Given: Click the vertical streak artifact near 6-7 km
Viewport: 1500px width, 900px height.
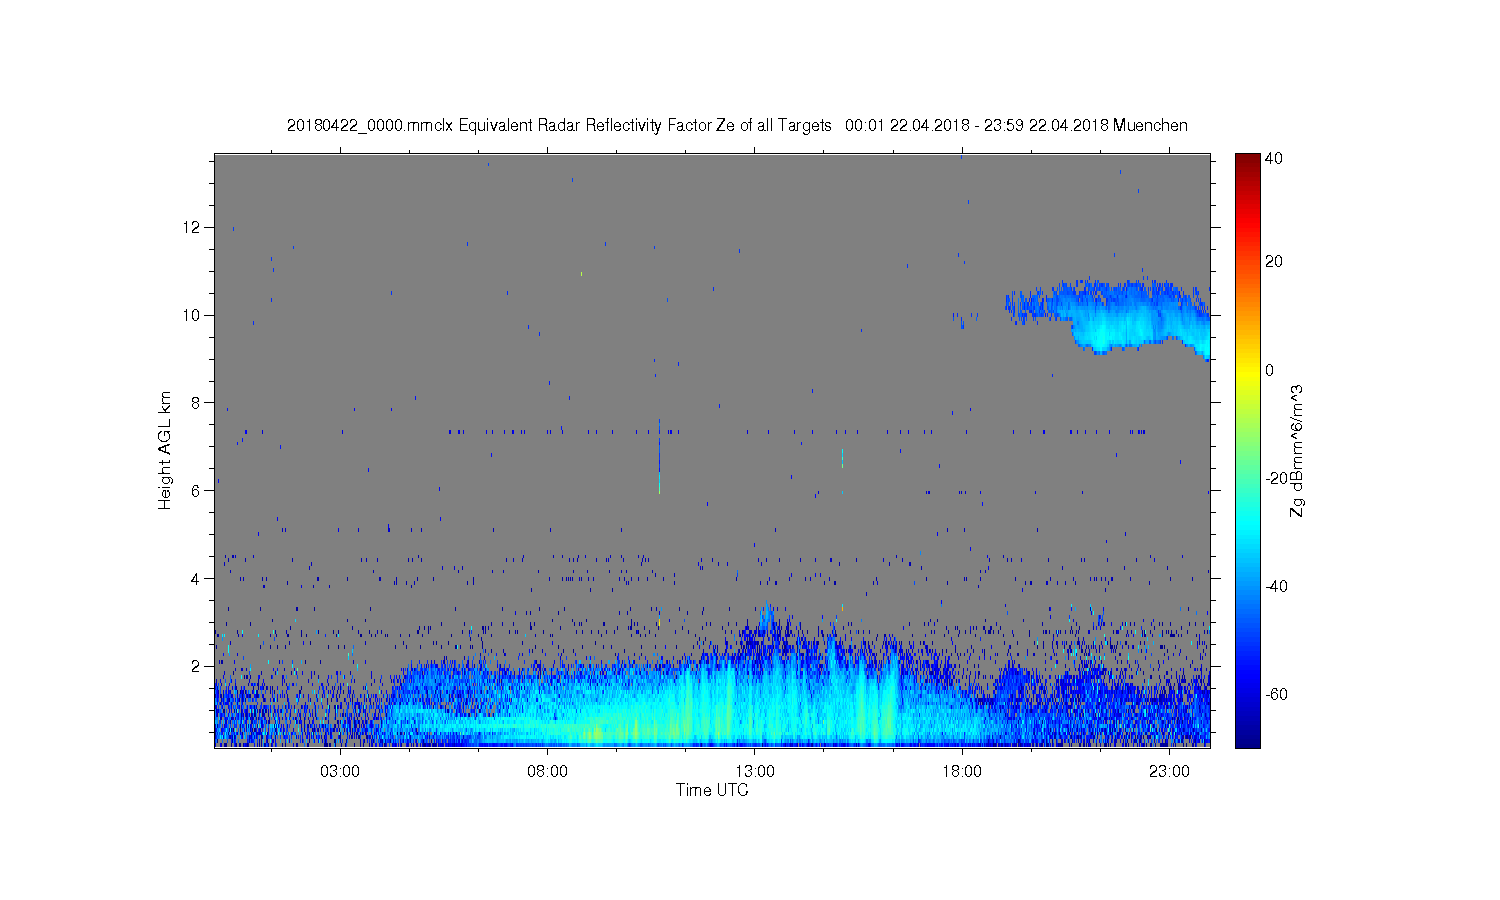Looking at the screenshot, I should point(659,457).
